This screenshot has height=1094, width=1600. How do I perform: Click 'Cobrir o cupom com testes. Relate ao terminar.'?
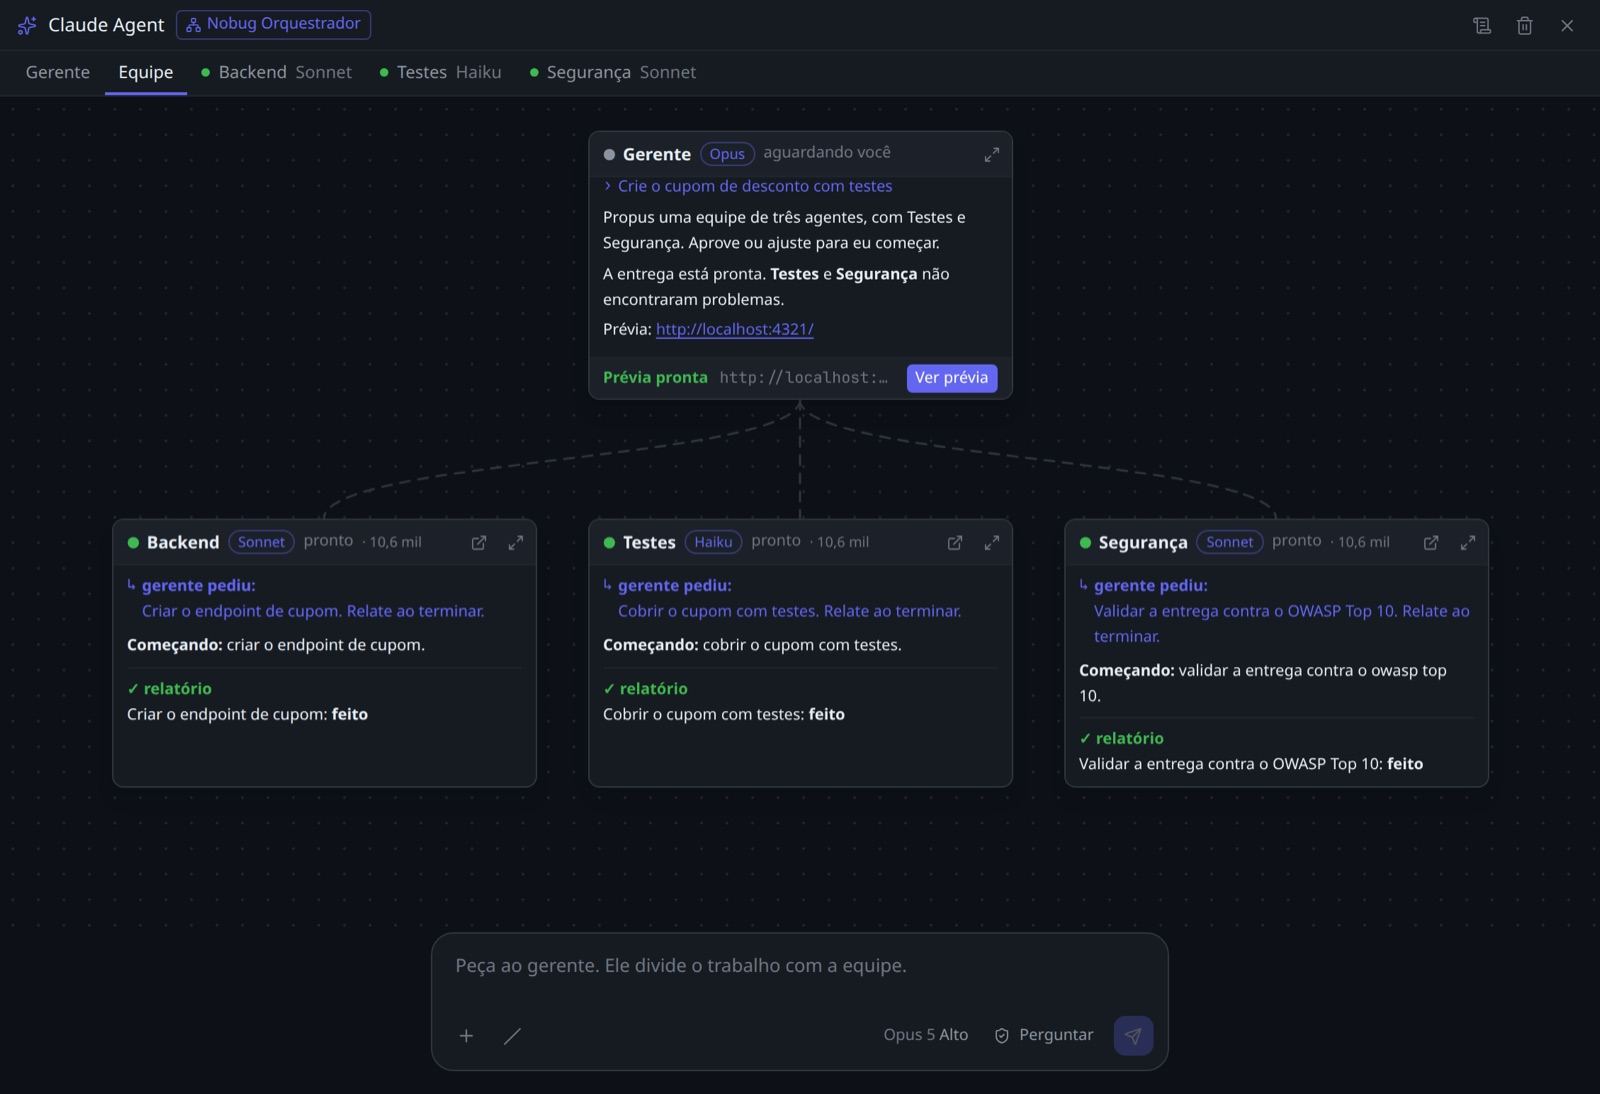click(790, 611)
